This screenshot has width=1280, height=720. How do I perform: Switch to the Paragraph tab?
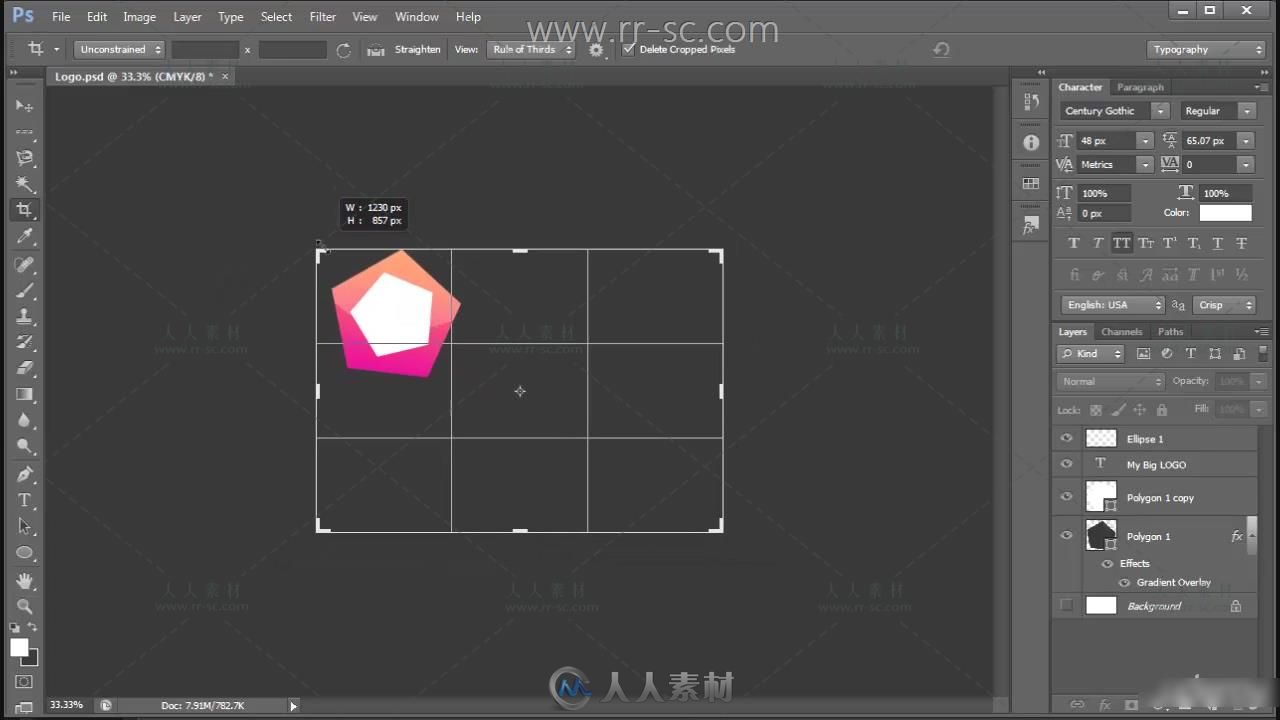click(1140, 87)
